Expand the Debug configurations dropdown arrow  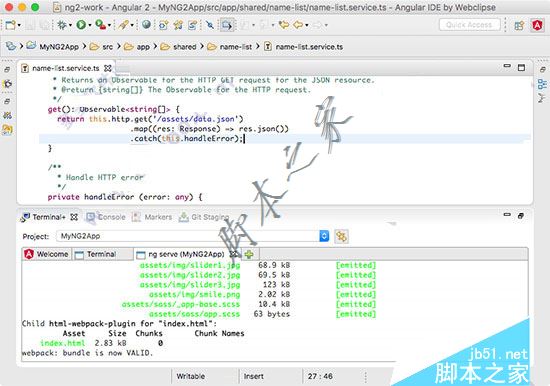(70, 25)
